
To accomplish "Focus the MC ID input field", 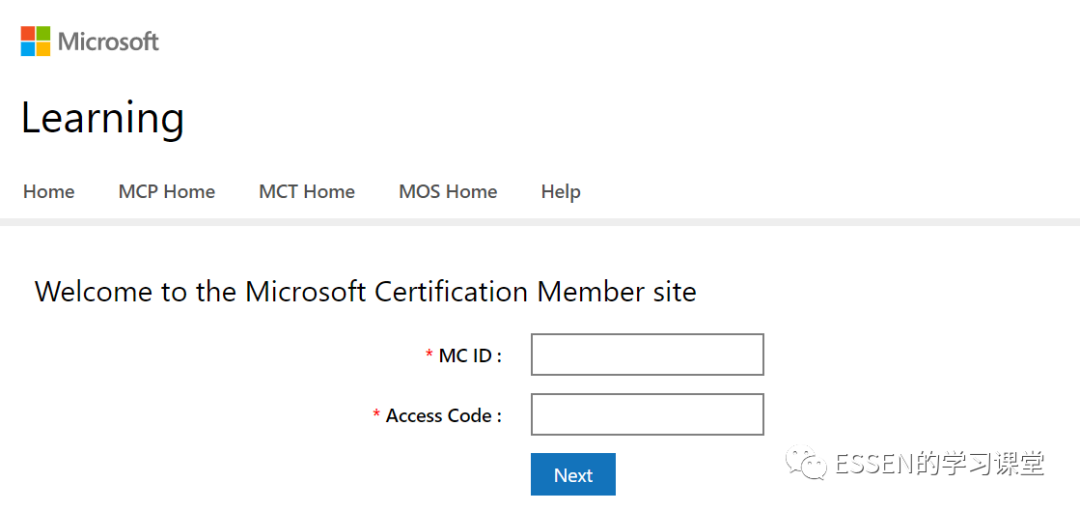I will [x=647, y=355].
